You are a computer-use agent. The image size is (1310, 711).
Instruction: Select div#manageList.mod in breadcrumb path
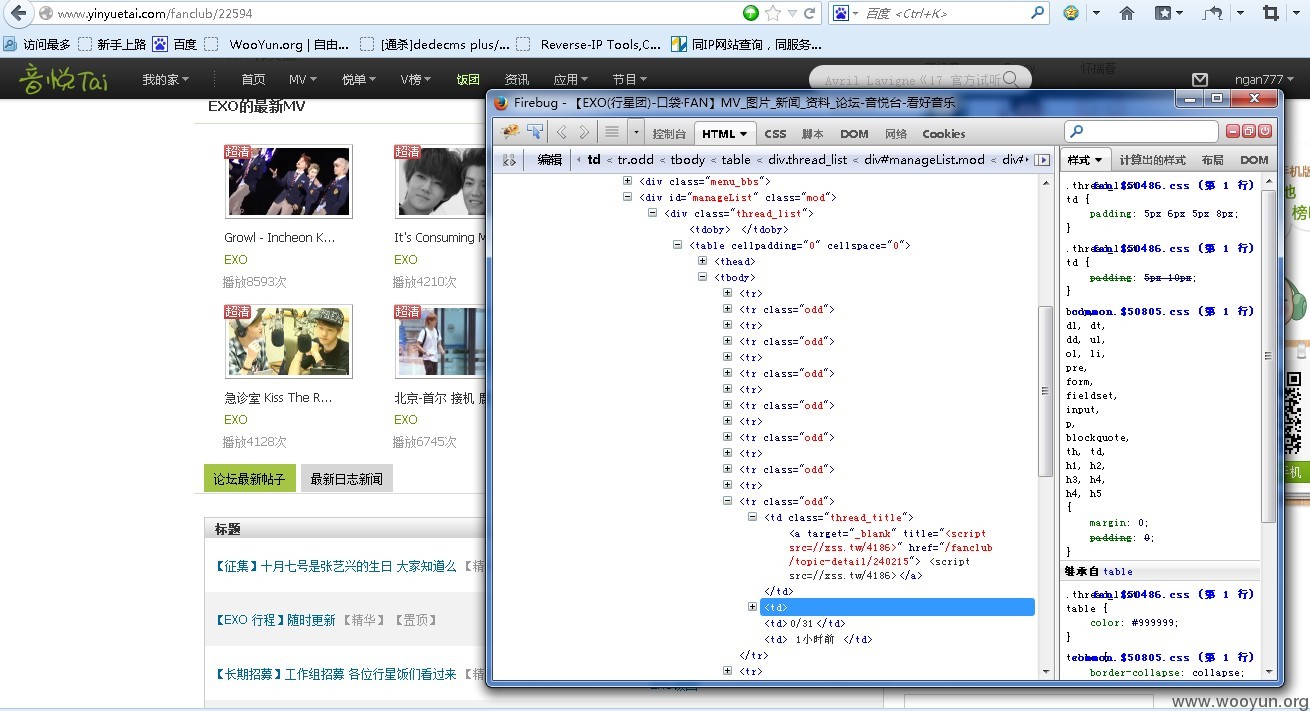924,160
